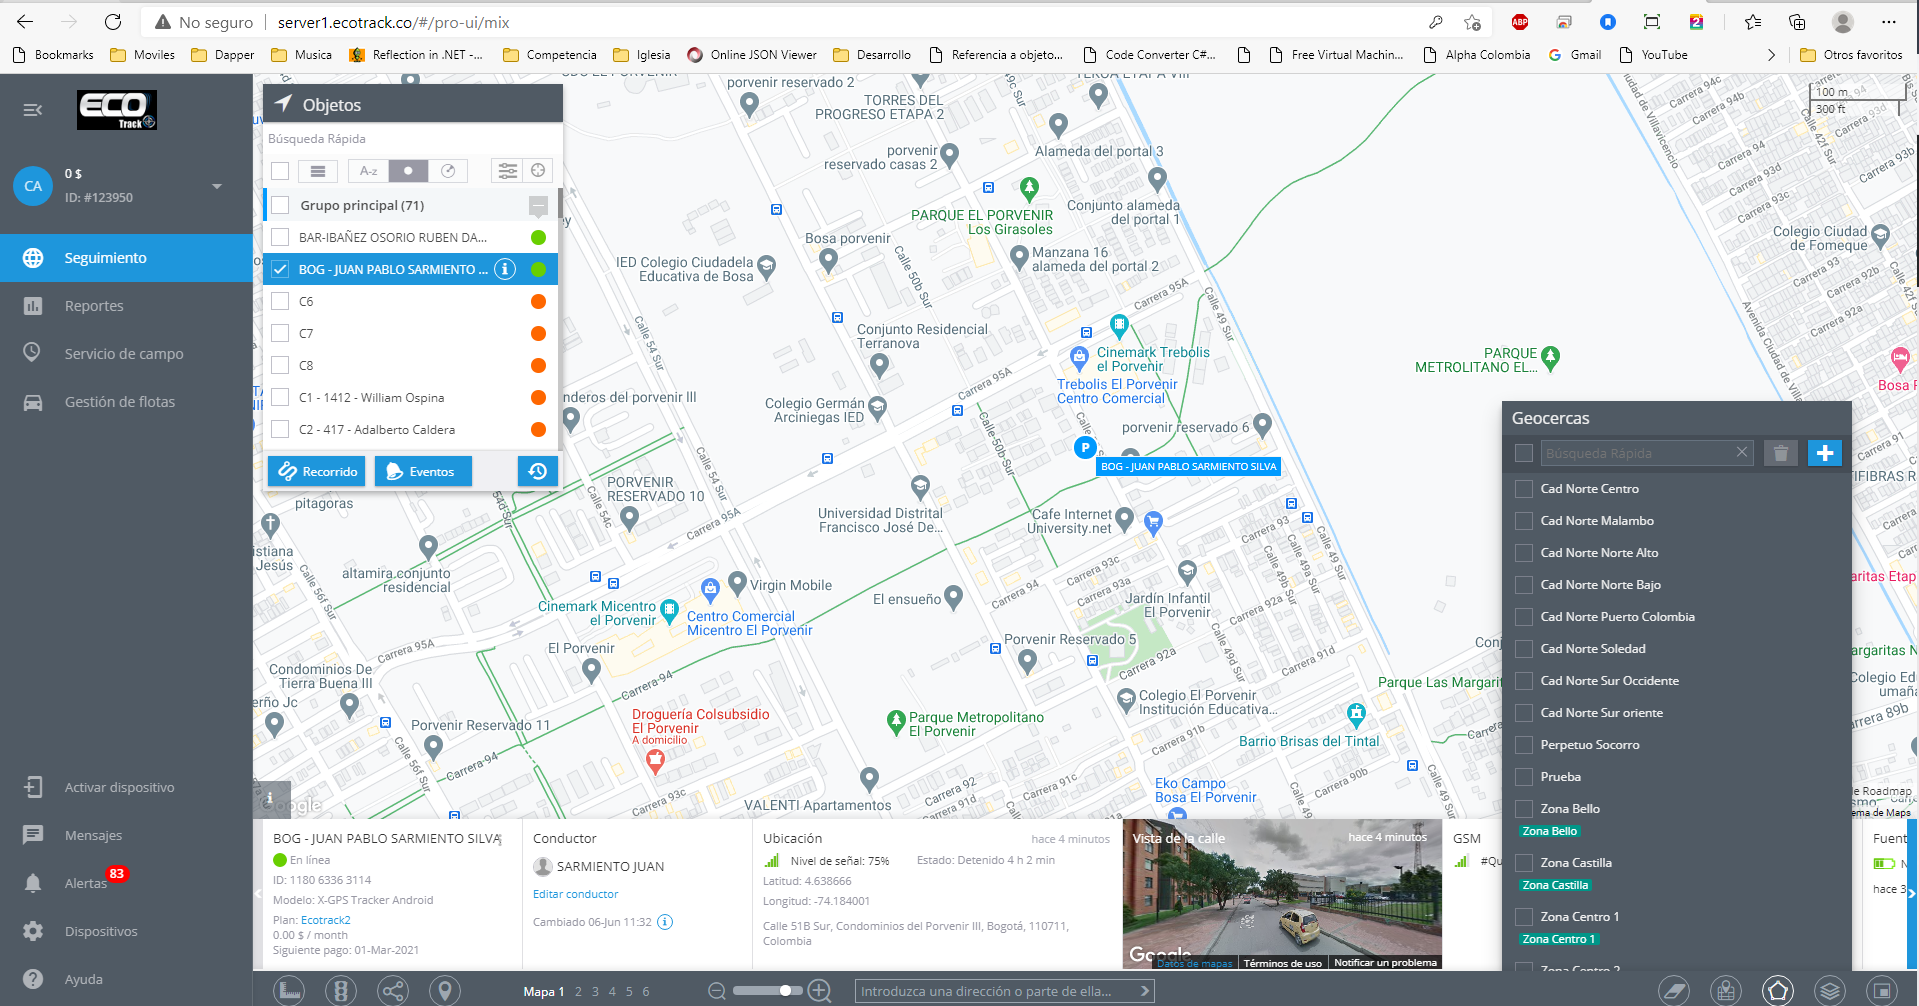Enable the C1 - 1412 - William Ospina checkbox
This screenshot has height=1006, width=1919.
(280, 397)
